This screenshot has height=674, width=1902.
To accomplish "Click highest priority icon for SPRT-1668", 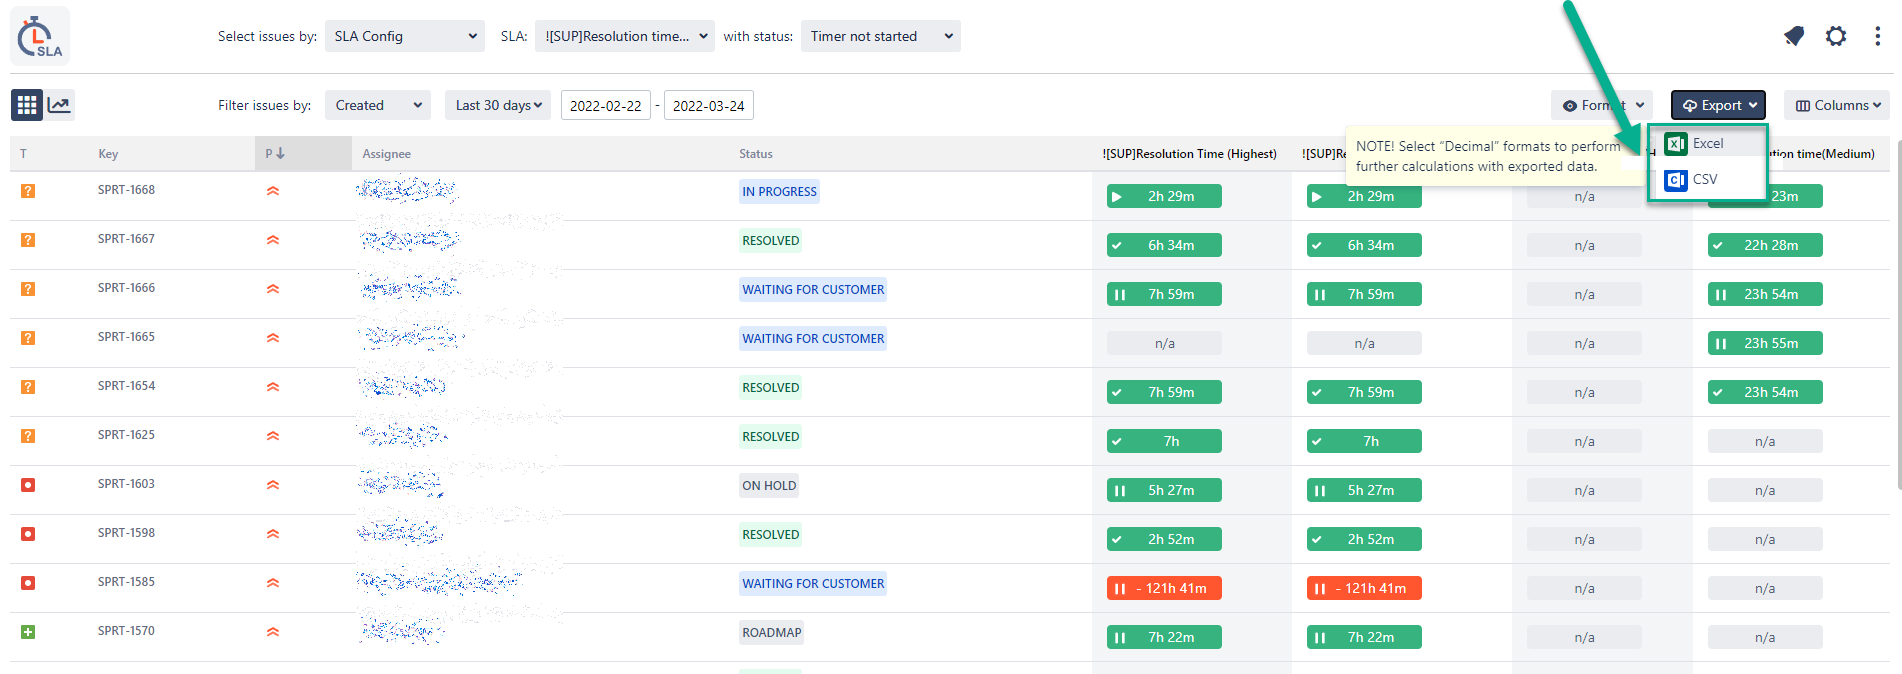I will 273,190.
